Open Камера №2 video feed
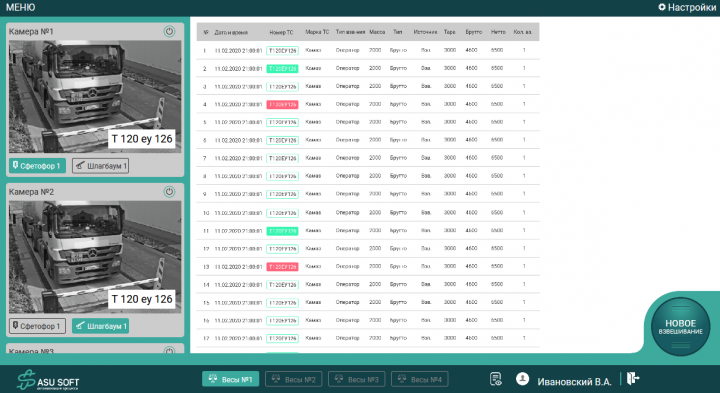Viewport: 720px width, 393px height. [x=95, y=257]
